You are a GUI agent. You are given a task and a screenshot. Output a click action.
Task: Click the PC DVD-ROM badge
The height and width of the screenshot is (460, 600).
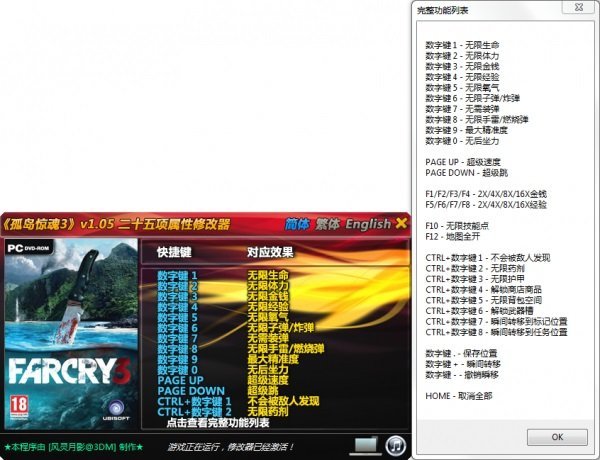tap(29, 248)
